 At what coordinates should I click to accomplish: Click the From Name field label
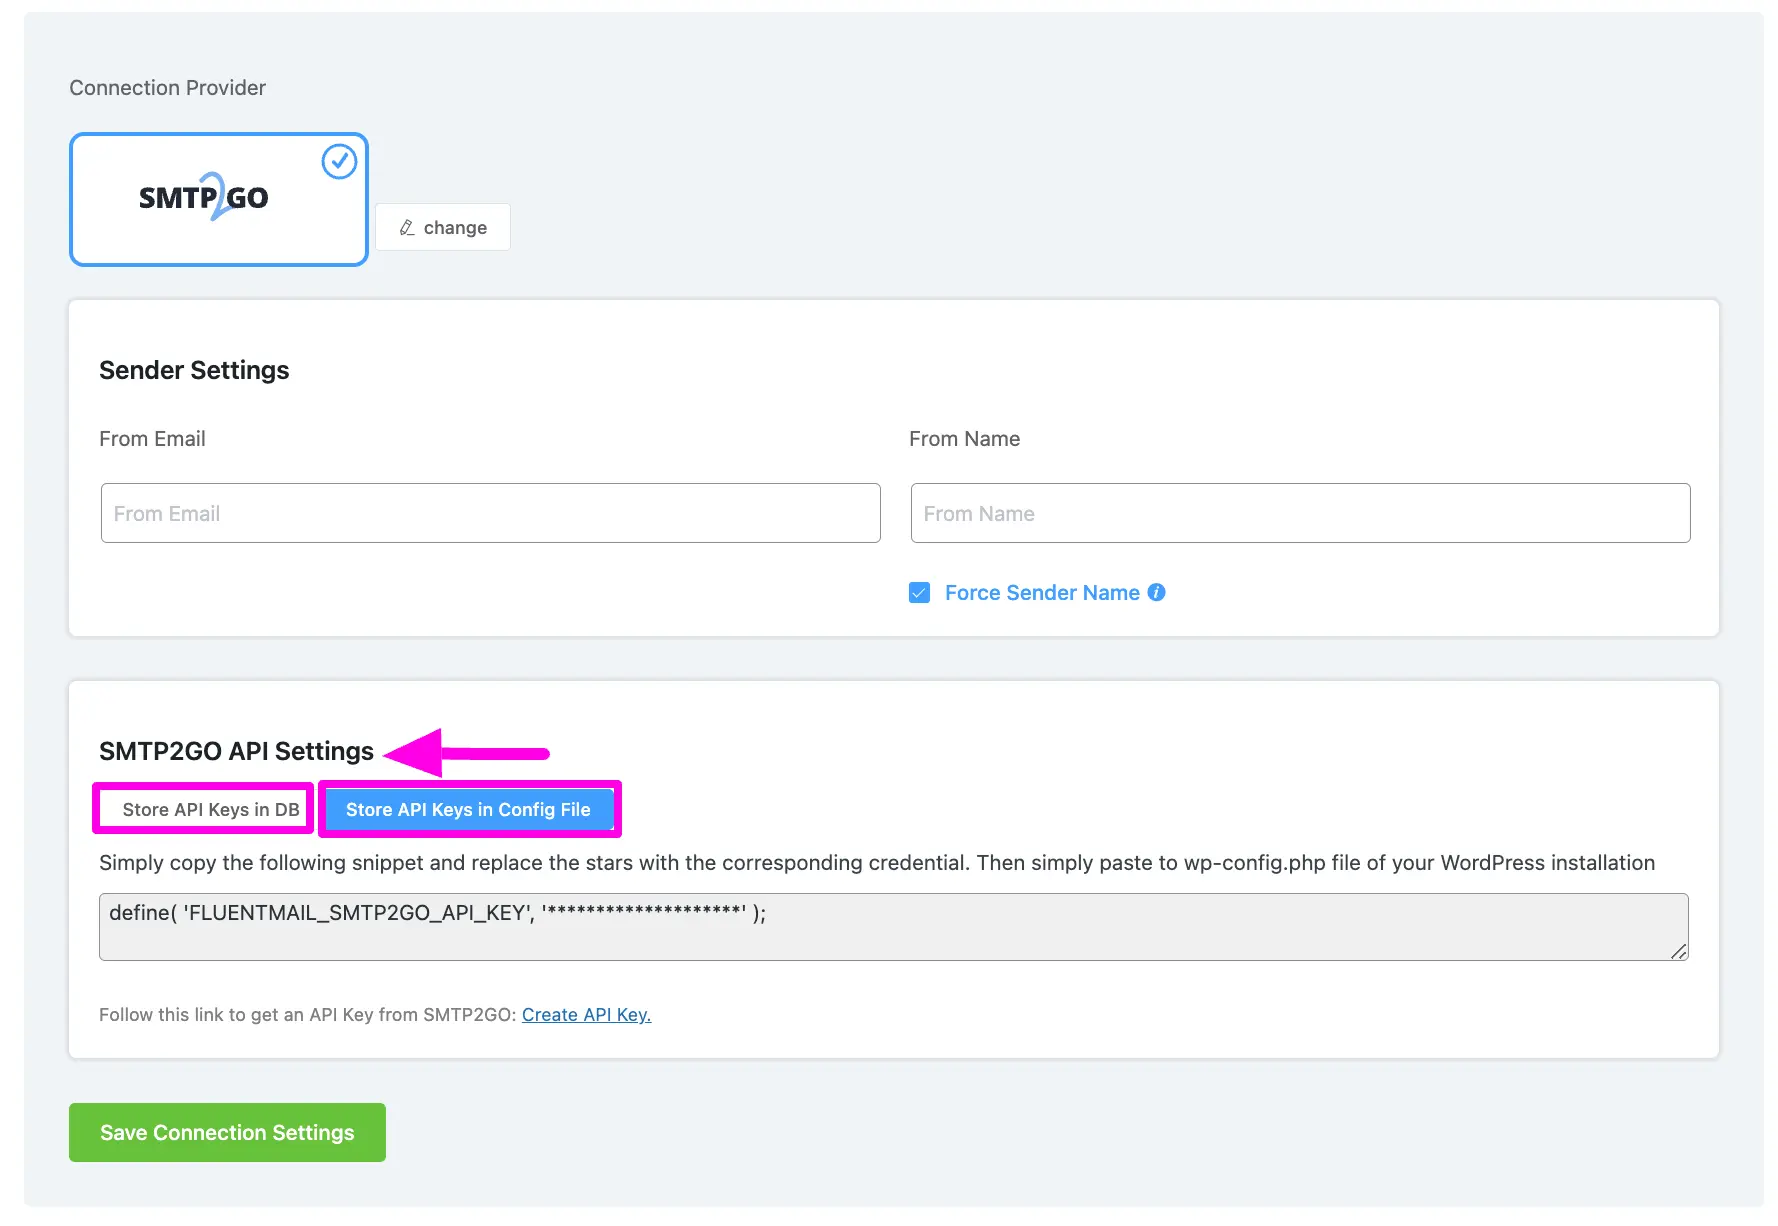tap(964, 439)
